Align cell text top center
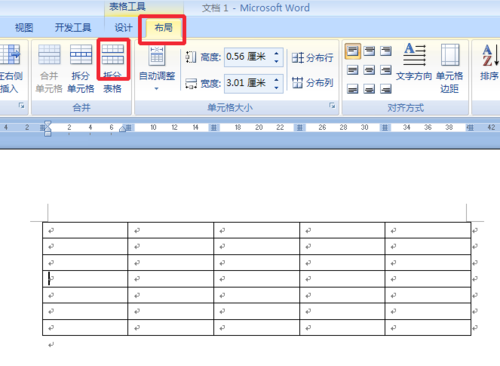Image resolution: width=500 pixels, height=366 pixels. [x=369, y=51]
